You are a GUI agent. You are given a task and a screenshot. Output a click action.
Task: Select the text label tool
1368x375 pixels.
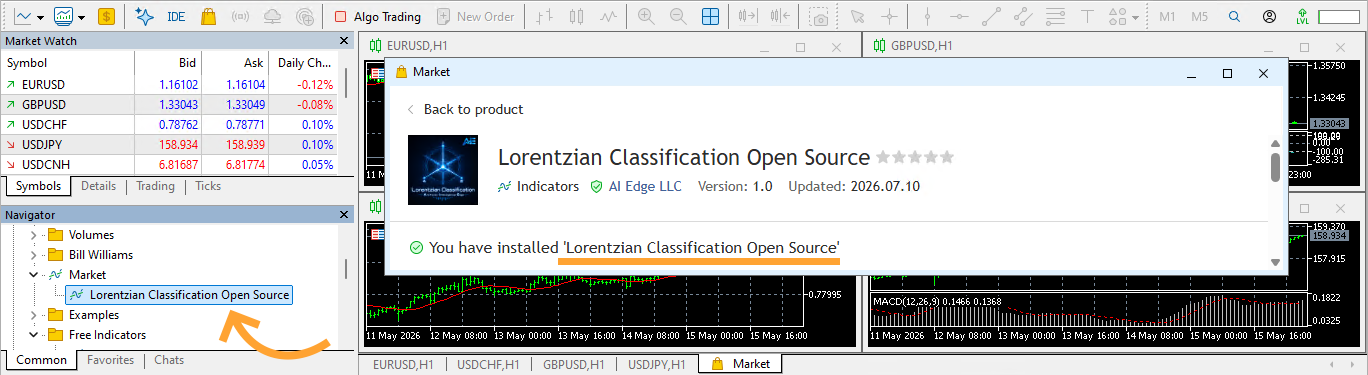coord(1087,17)
